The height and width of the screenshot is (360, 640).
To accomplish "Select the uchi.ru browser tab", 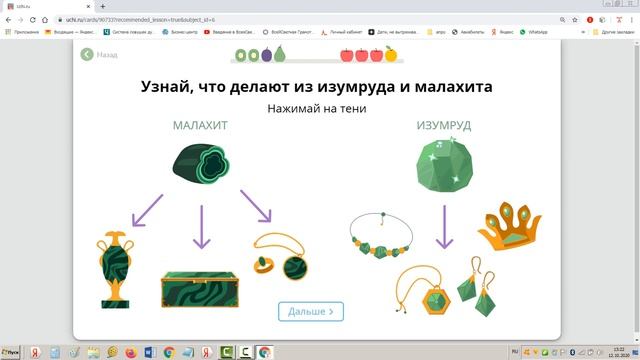I will pyautogui.click(x=48, y=7).
